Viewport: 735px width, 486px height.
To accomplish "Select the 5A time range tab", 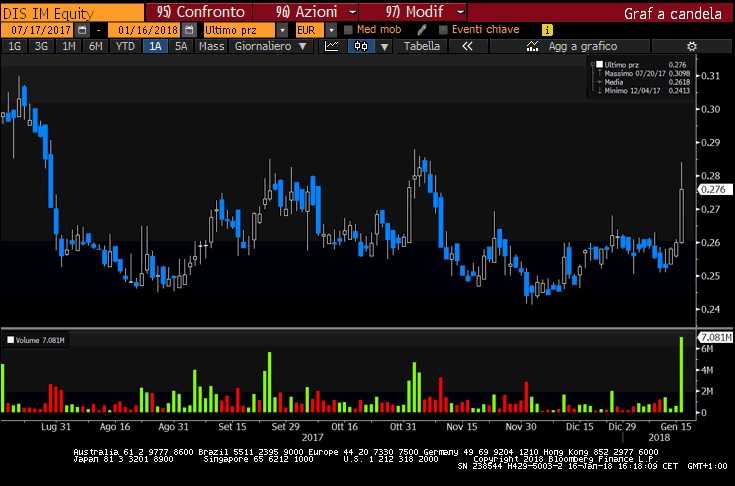I will (181, 46).
